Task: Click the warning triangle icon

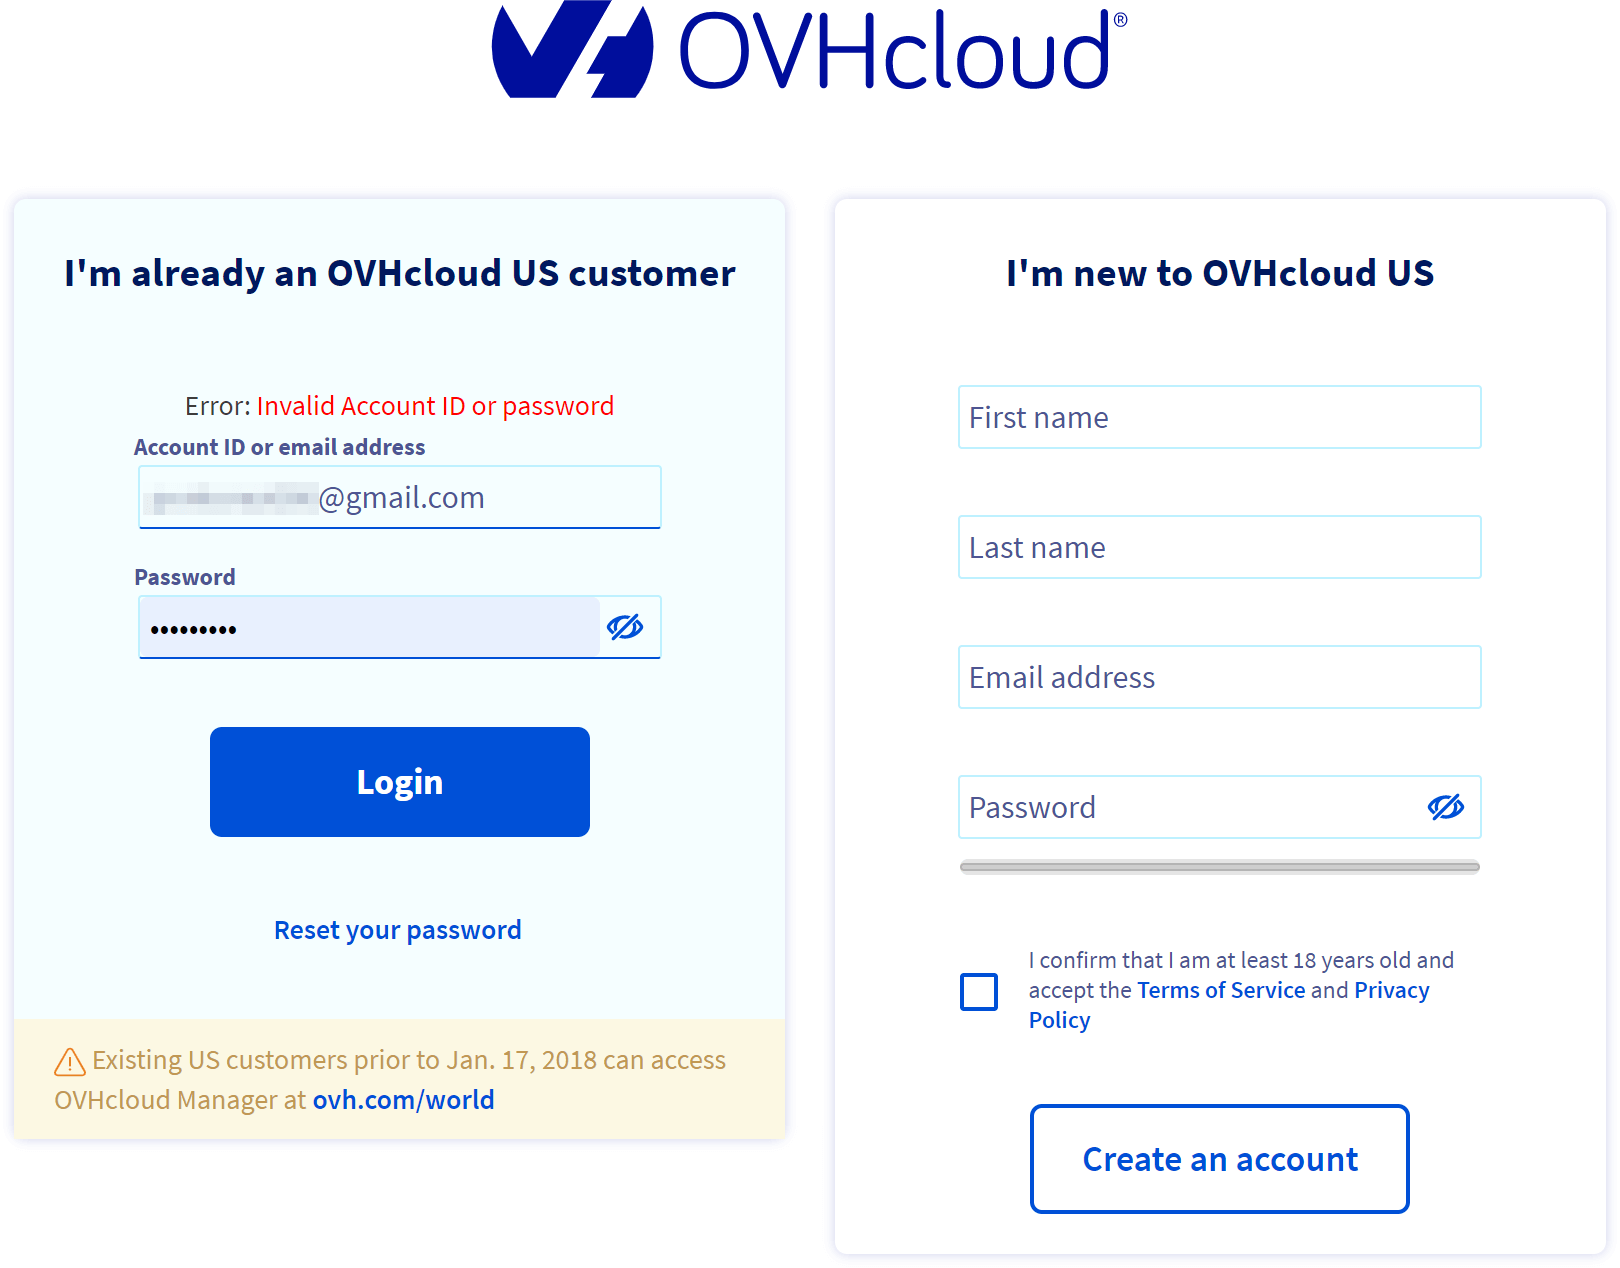Action: (69, 1062)
